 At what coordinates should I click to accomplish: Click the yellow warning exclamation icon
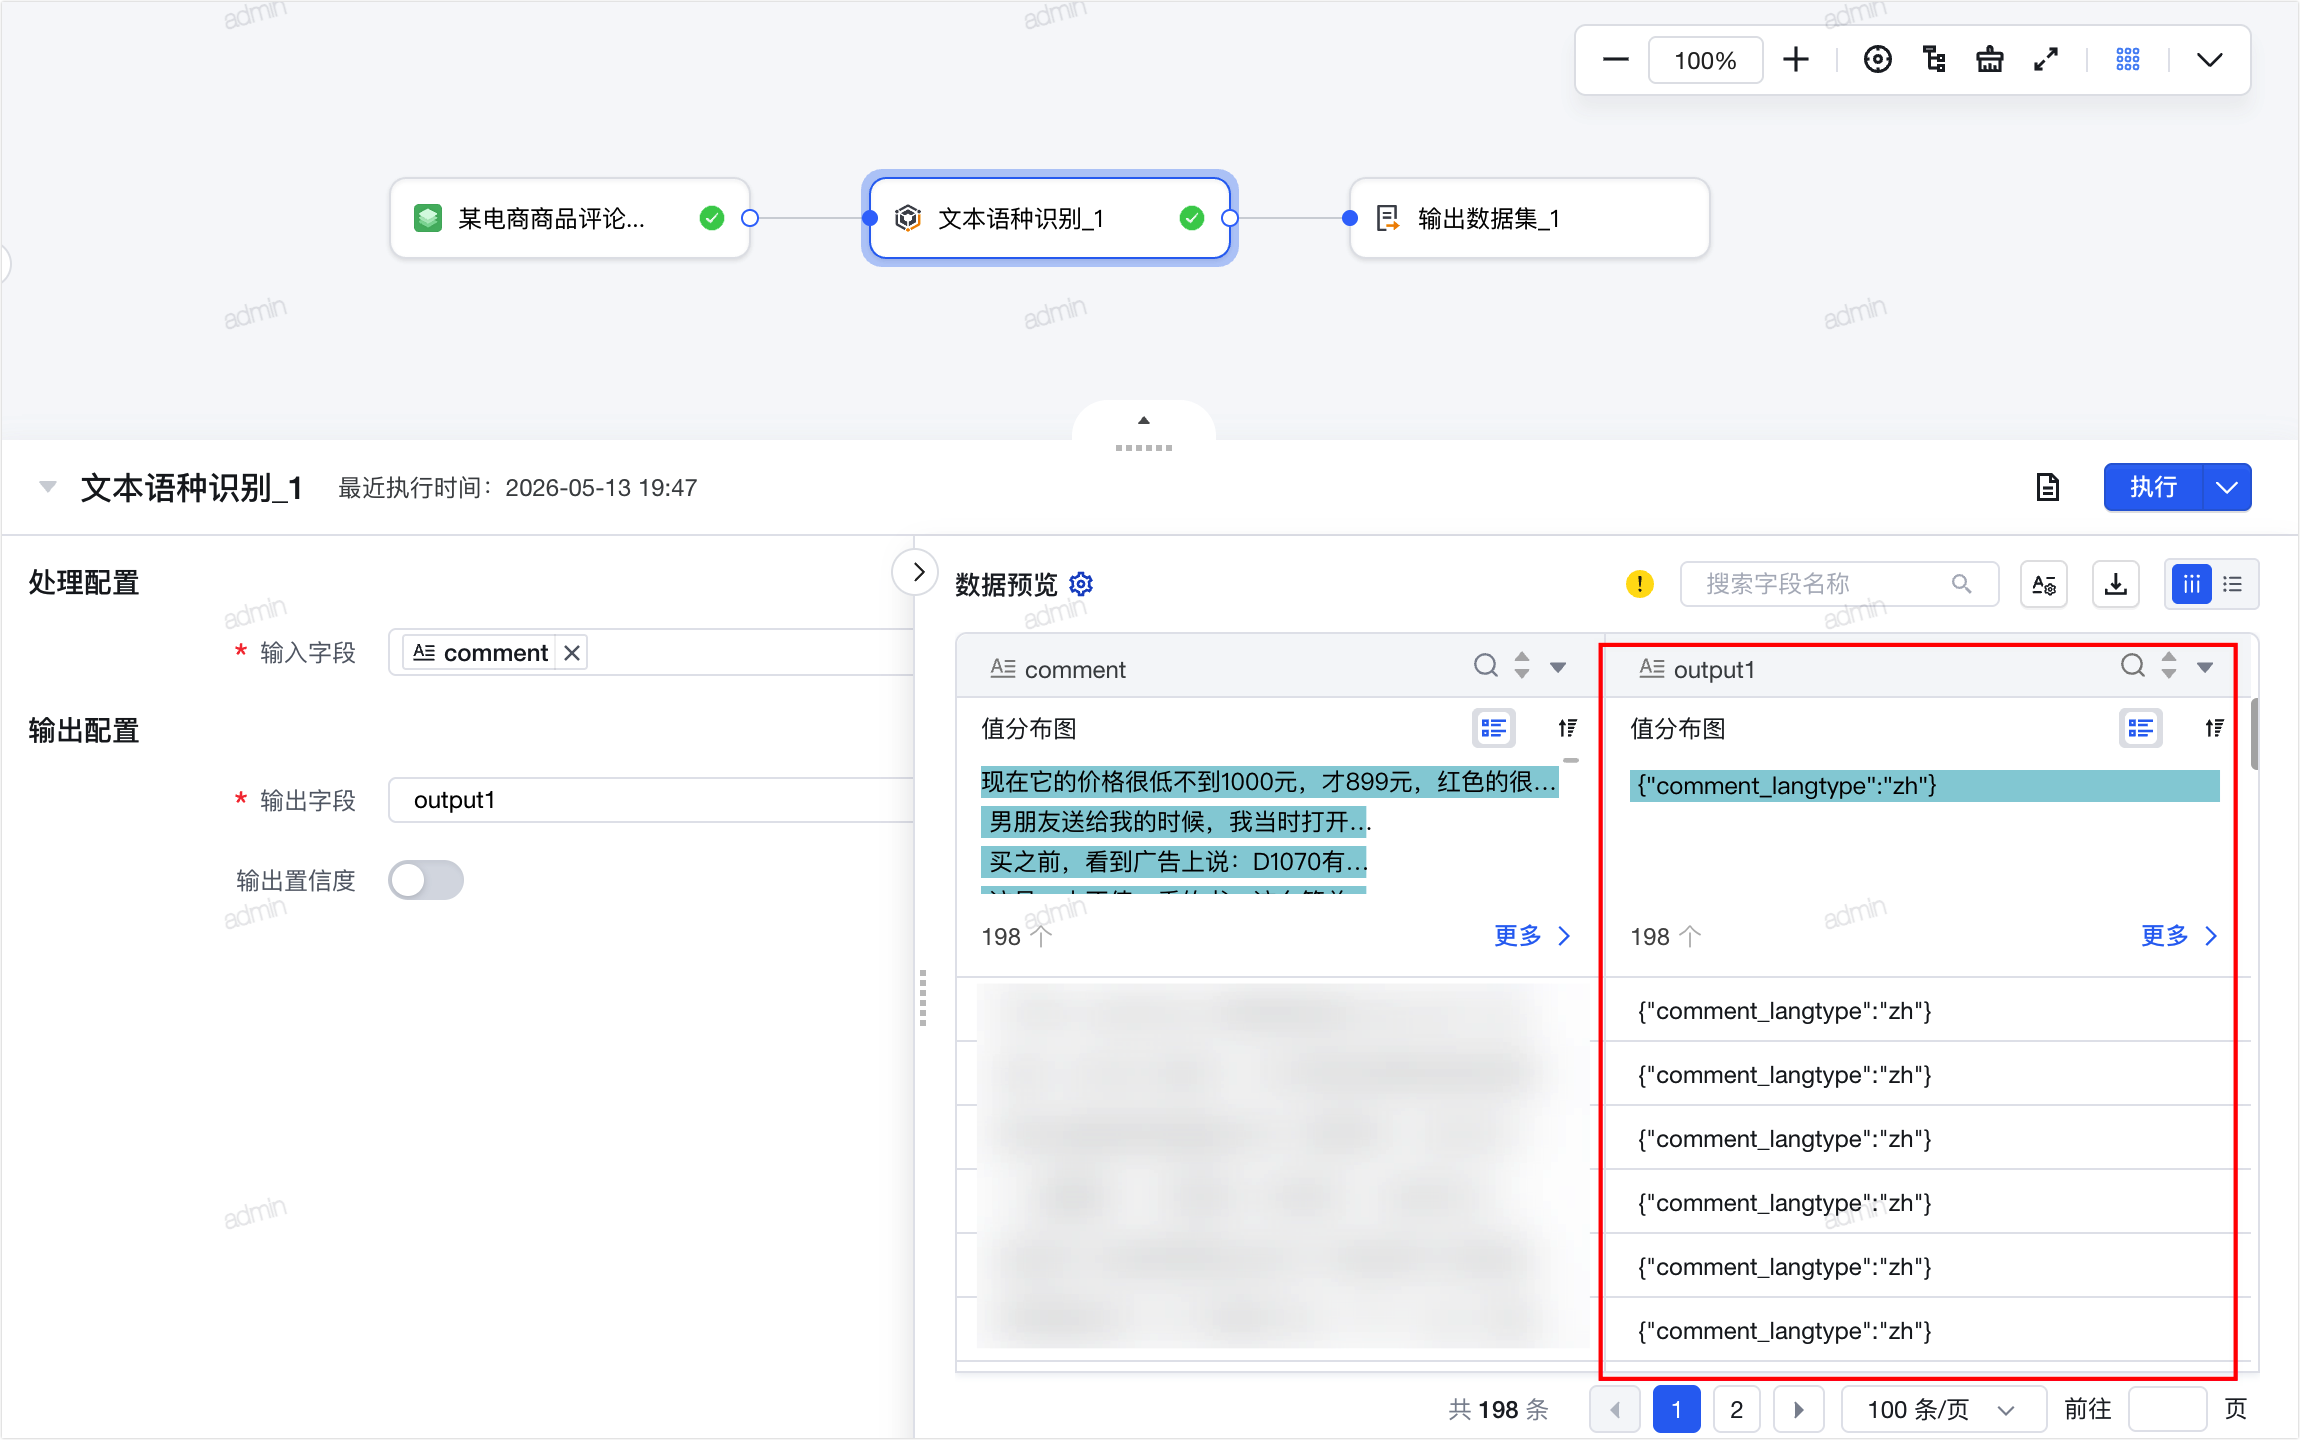[1640, 584]
